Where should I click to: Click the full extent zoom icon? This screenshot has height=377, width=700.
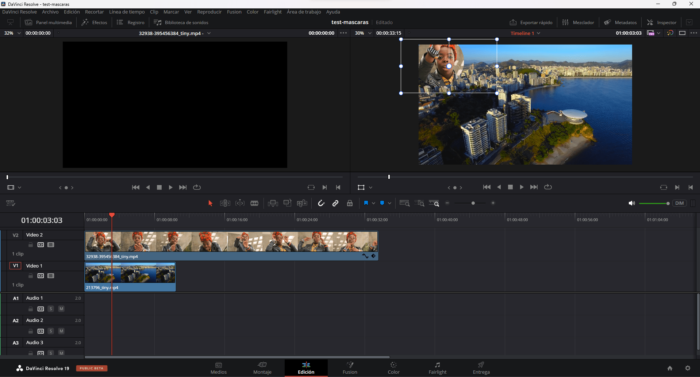[x=404, y=203]
